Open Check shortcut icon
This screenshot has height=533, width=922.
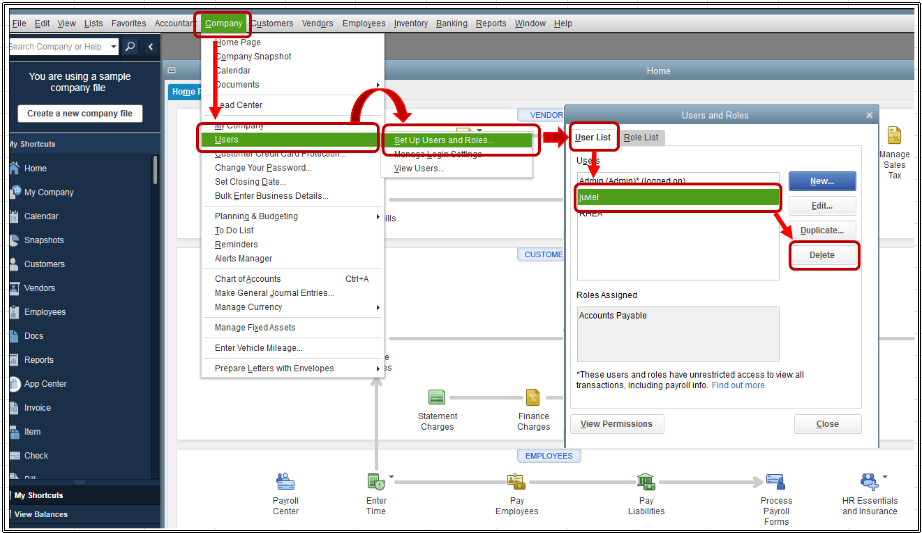14,456
